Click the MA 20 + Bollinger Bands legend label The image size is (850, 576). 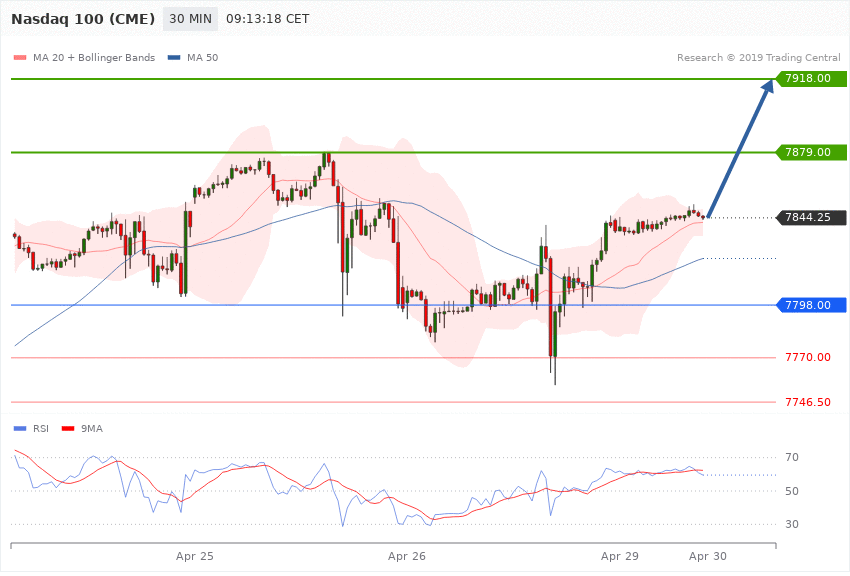click(94, 57)
